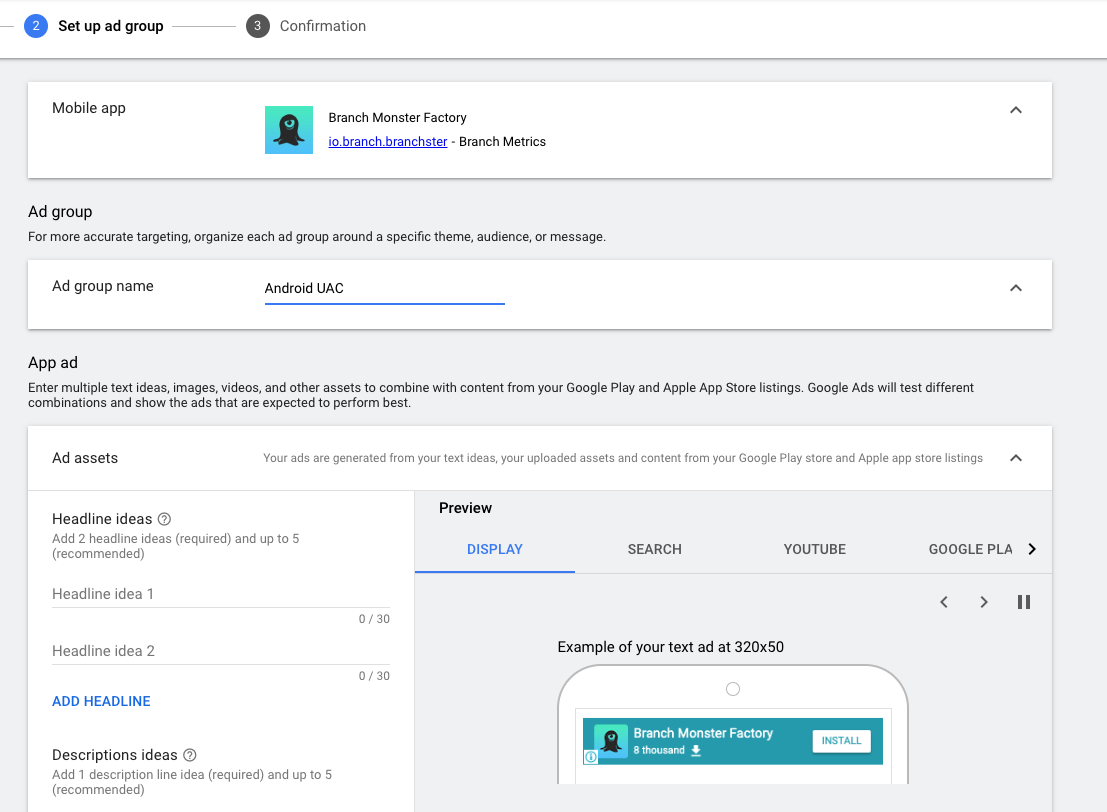
Task: Click the 8 thousand downloads text
Action: [659, 750]
